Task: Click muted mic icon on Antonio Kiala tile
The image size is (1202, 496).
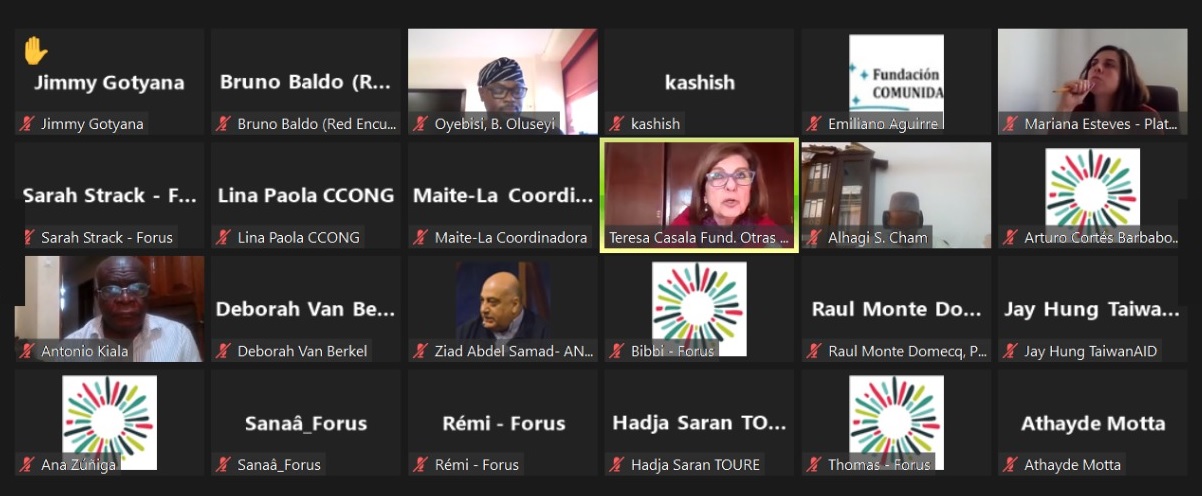Action: [28, 351]
